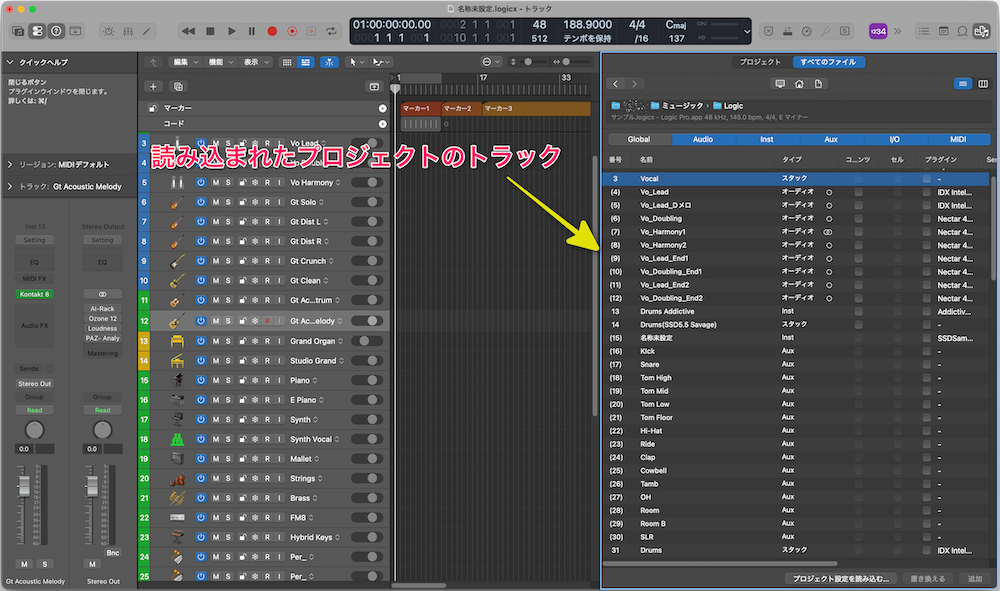Click プロジェクト設定を読み込む button
This screenshot has width=1000, height=591.
841,579
